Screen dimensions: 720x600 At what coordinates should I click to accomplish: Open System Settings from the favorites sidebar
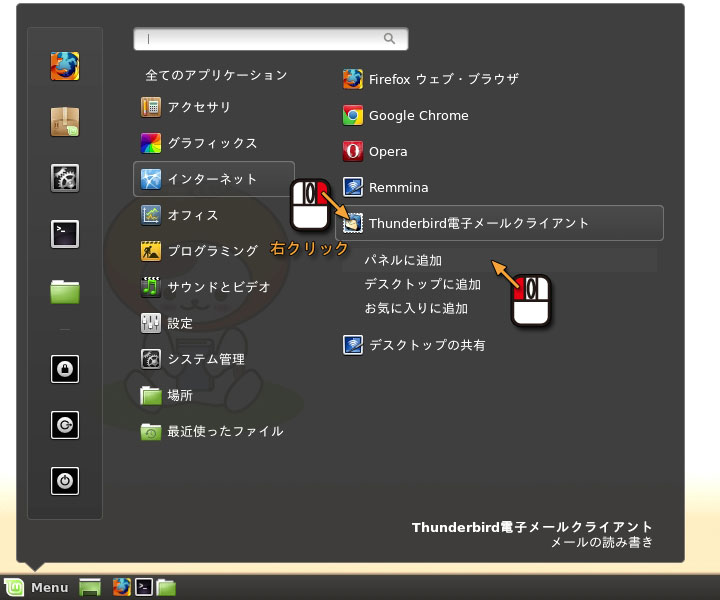tap(65, 178)
